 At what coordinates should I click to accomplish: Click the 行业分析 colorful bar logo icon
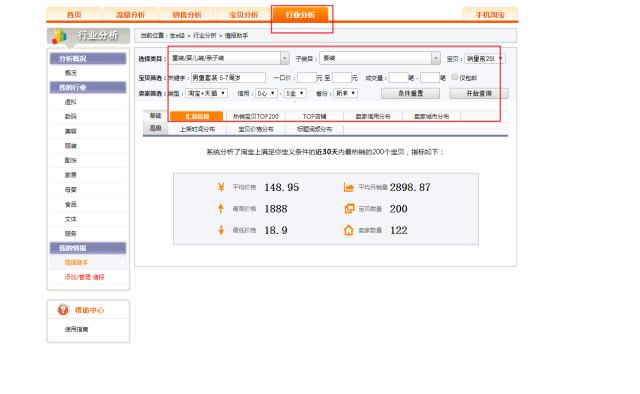60,36
